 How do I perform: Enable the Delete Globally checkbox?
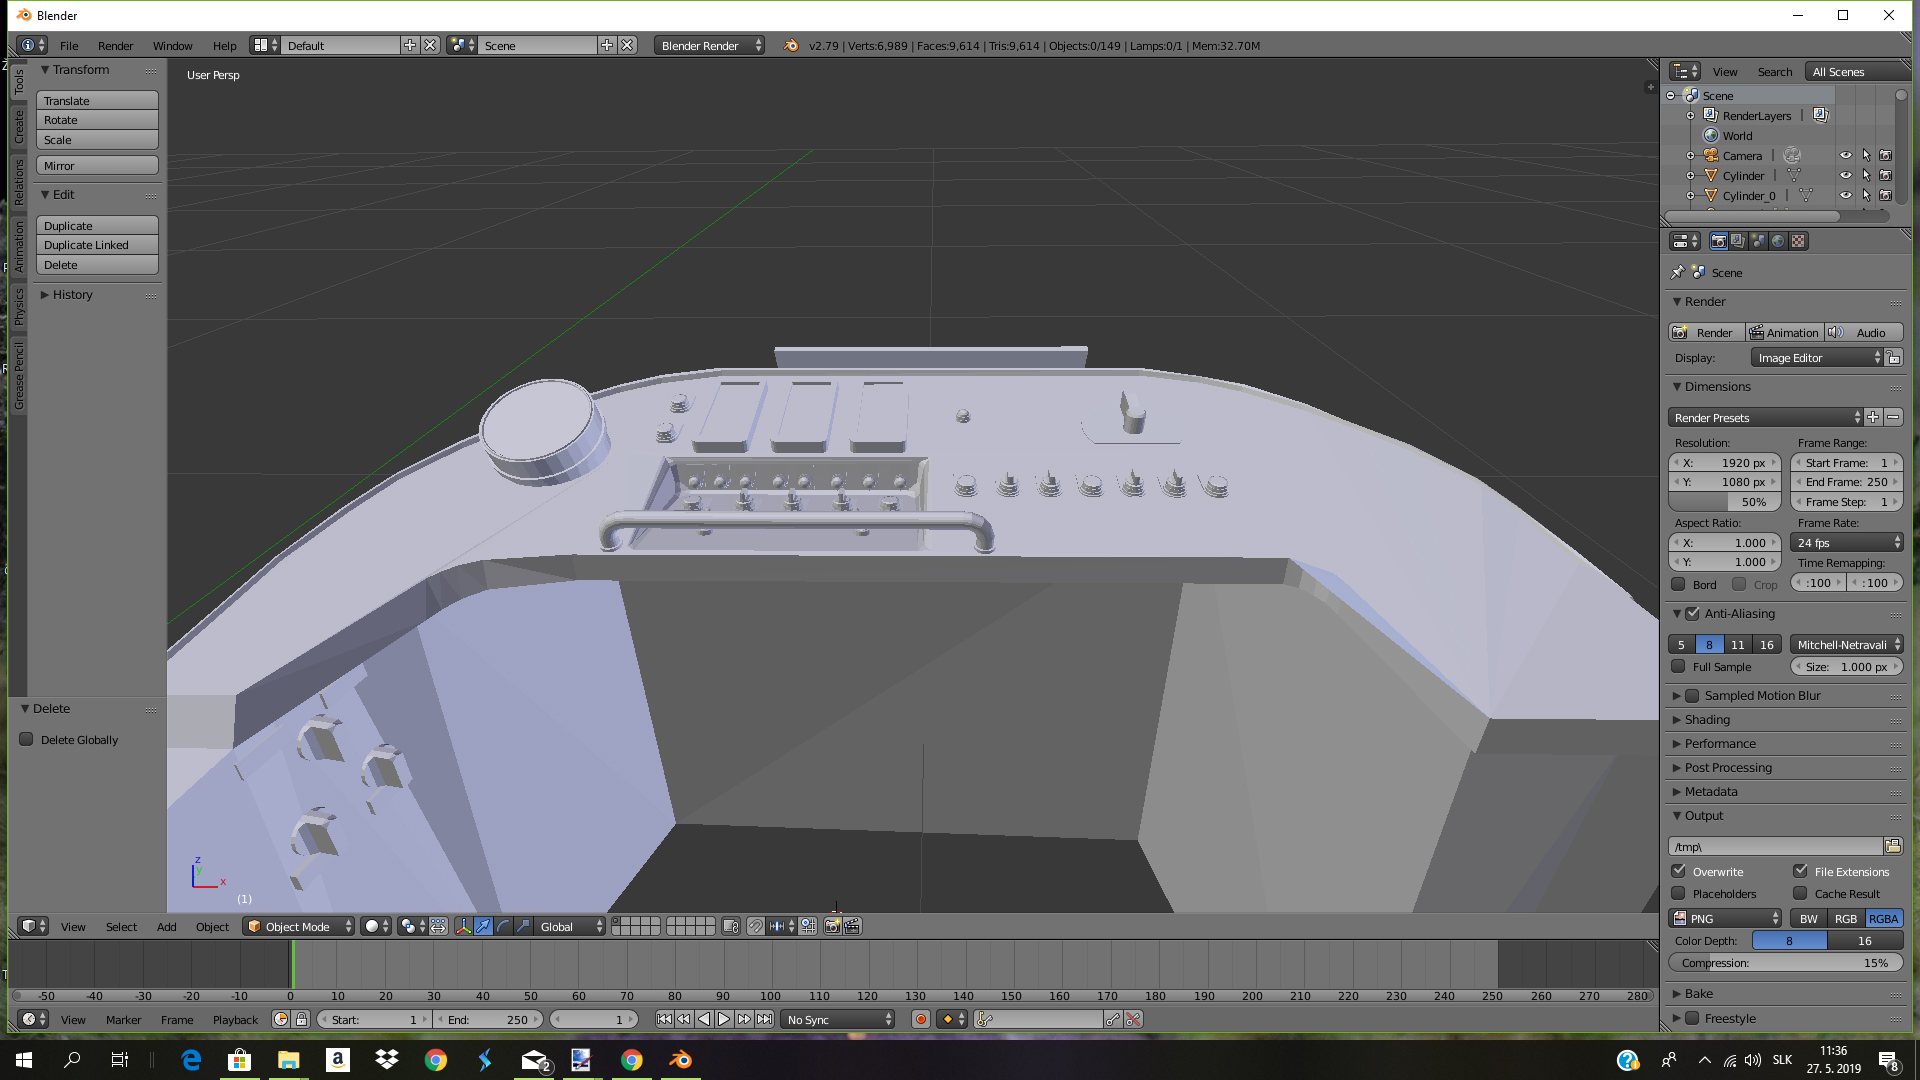27,739
